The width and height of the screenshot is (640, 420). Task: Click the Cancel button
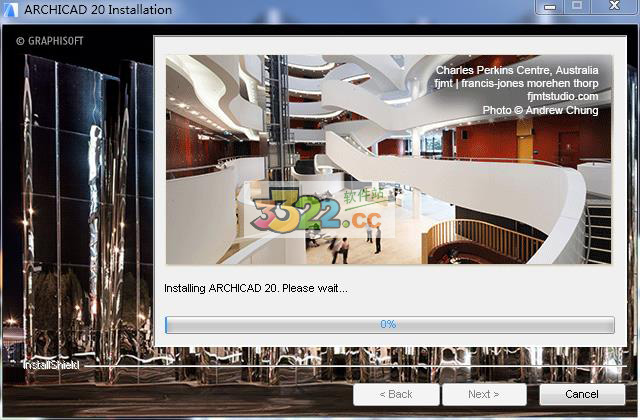tap(582, 394)
